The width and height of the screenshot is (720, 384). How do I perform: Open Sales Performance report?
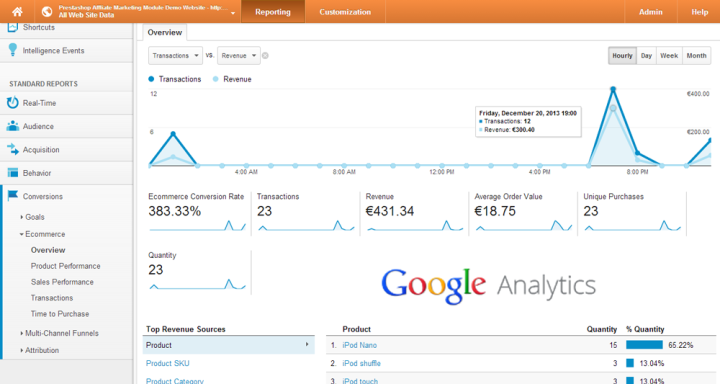pos(62,282)
